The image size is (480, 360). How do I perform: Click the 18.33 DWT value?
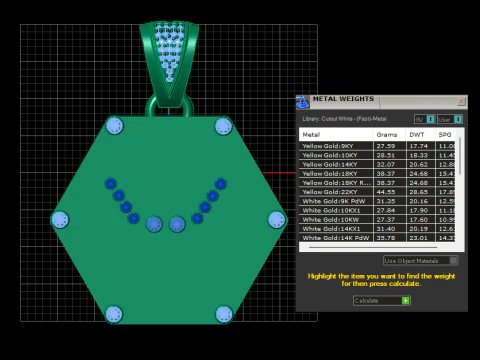419,155
